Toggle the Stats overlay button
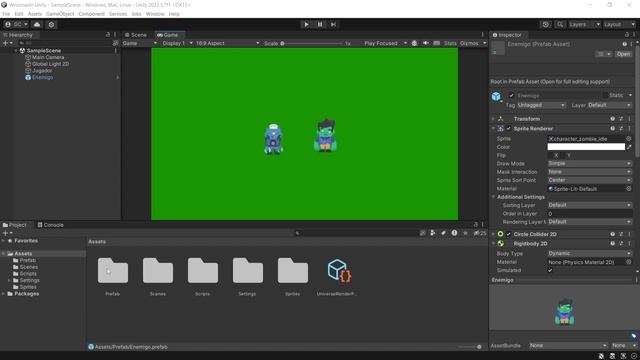This screenshot has width=640, height=360. tap(450, 43)
